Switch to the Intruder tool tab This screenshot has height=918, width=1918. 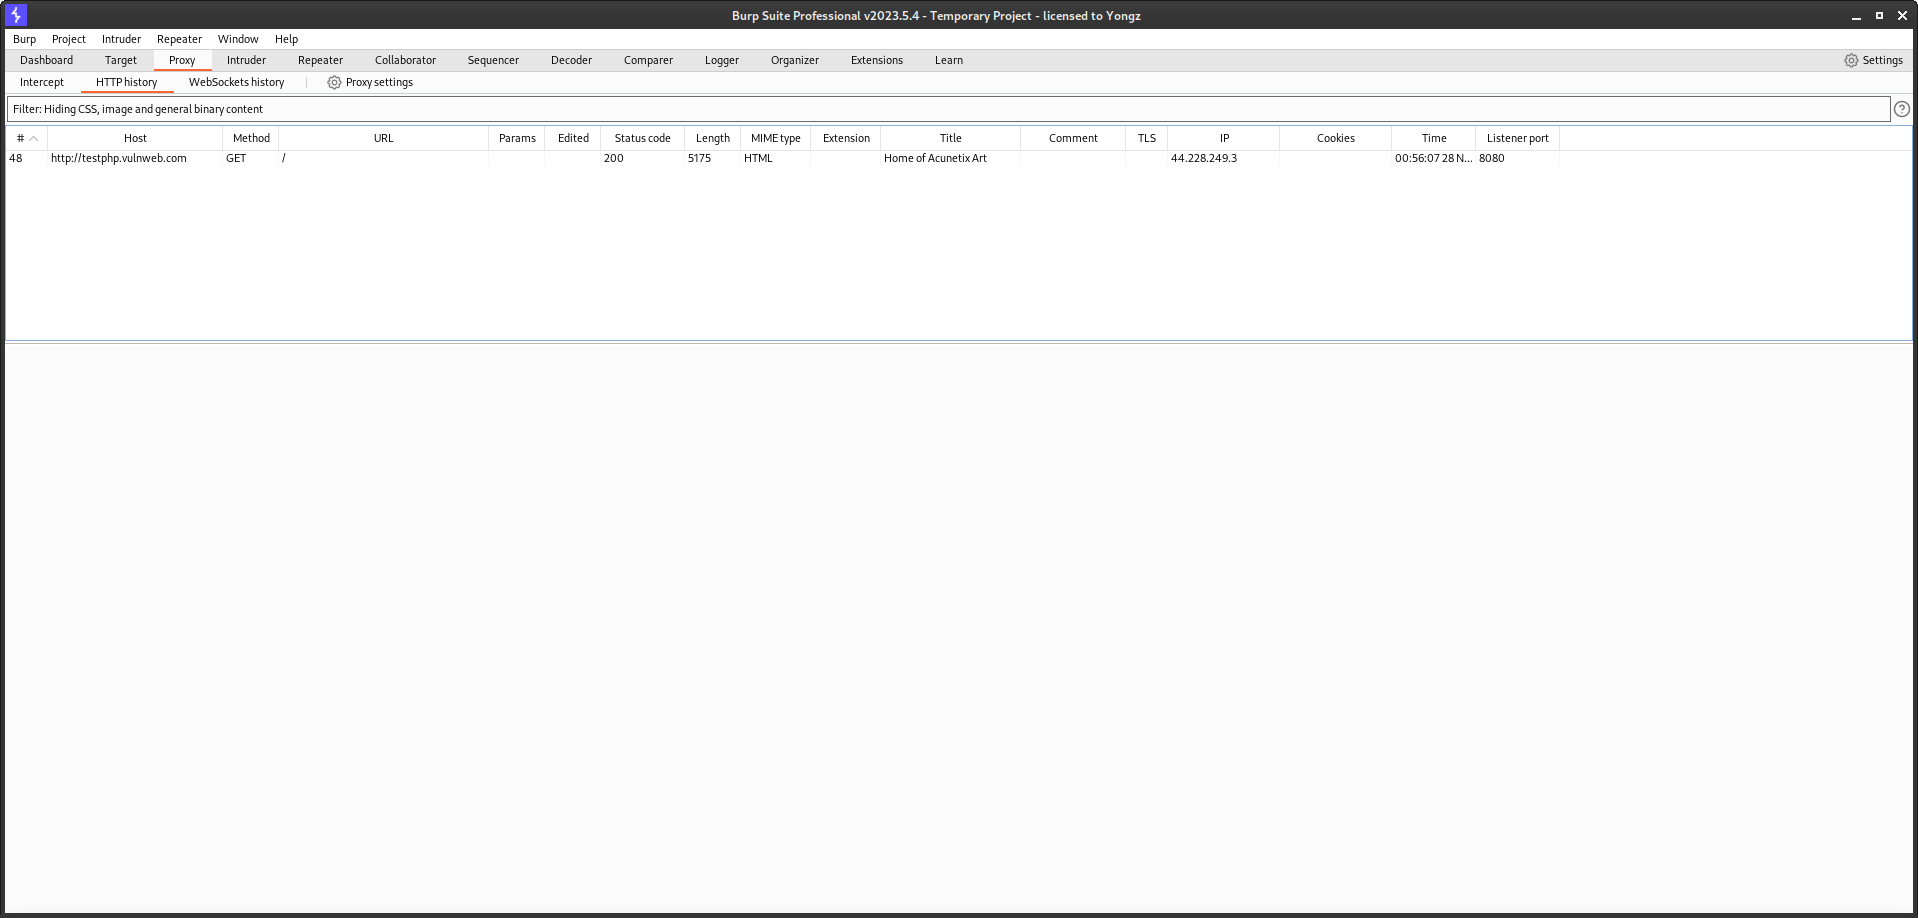tap(246, 60)
